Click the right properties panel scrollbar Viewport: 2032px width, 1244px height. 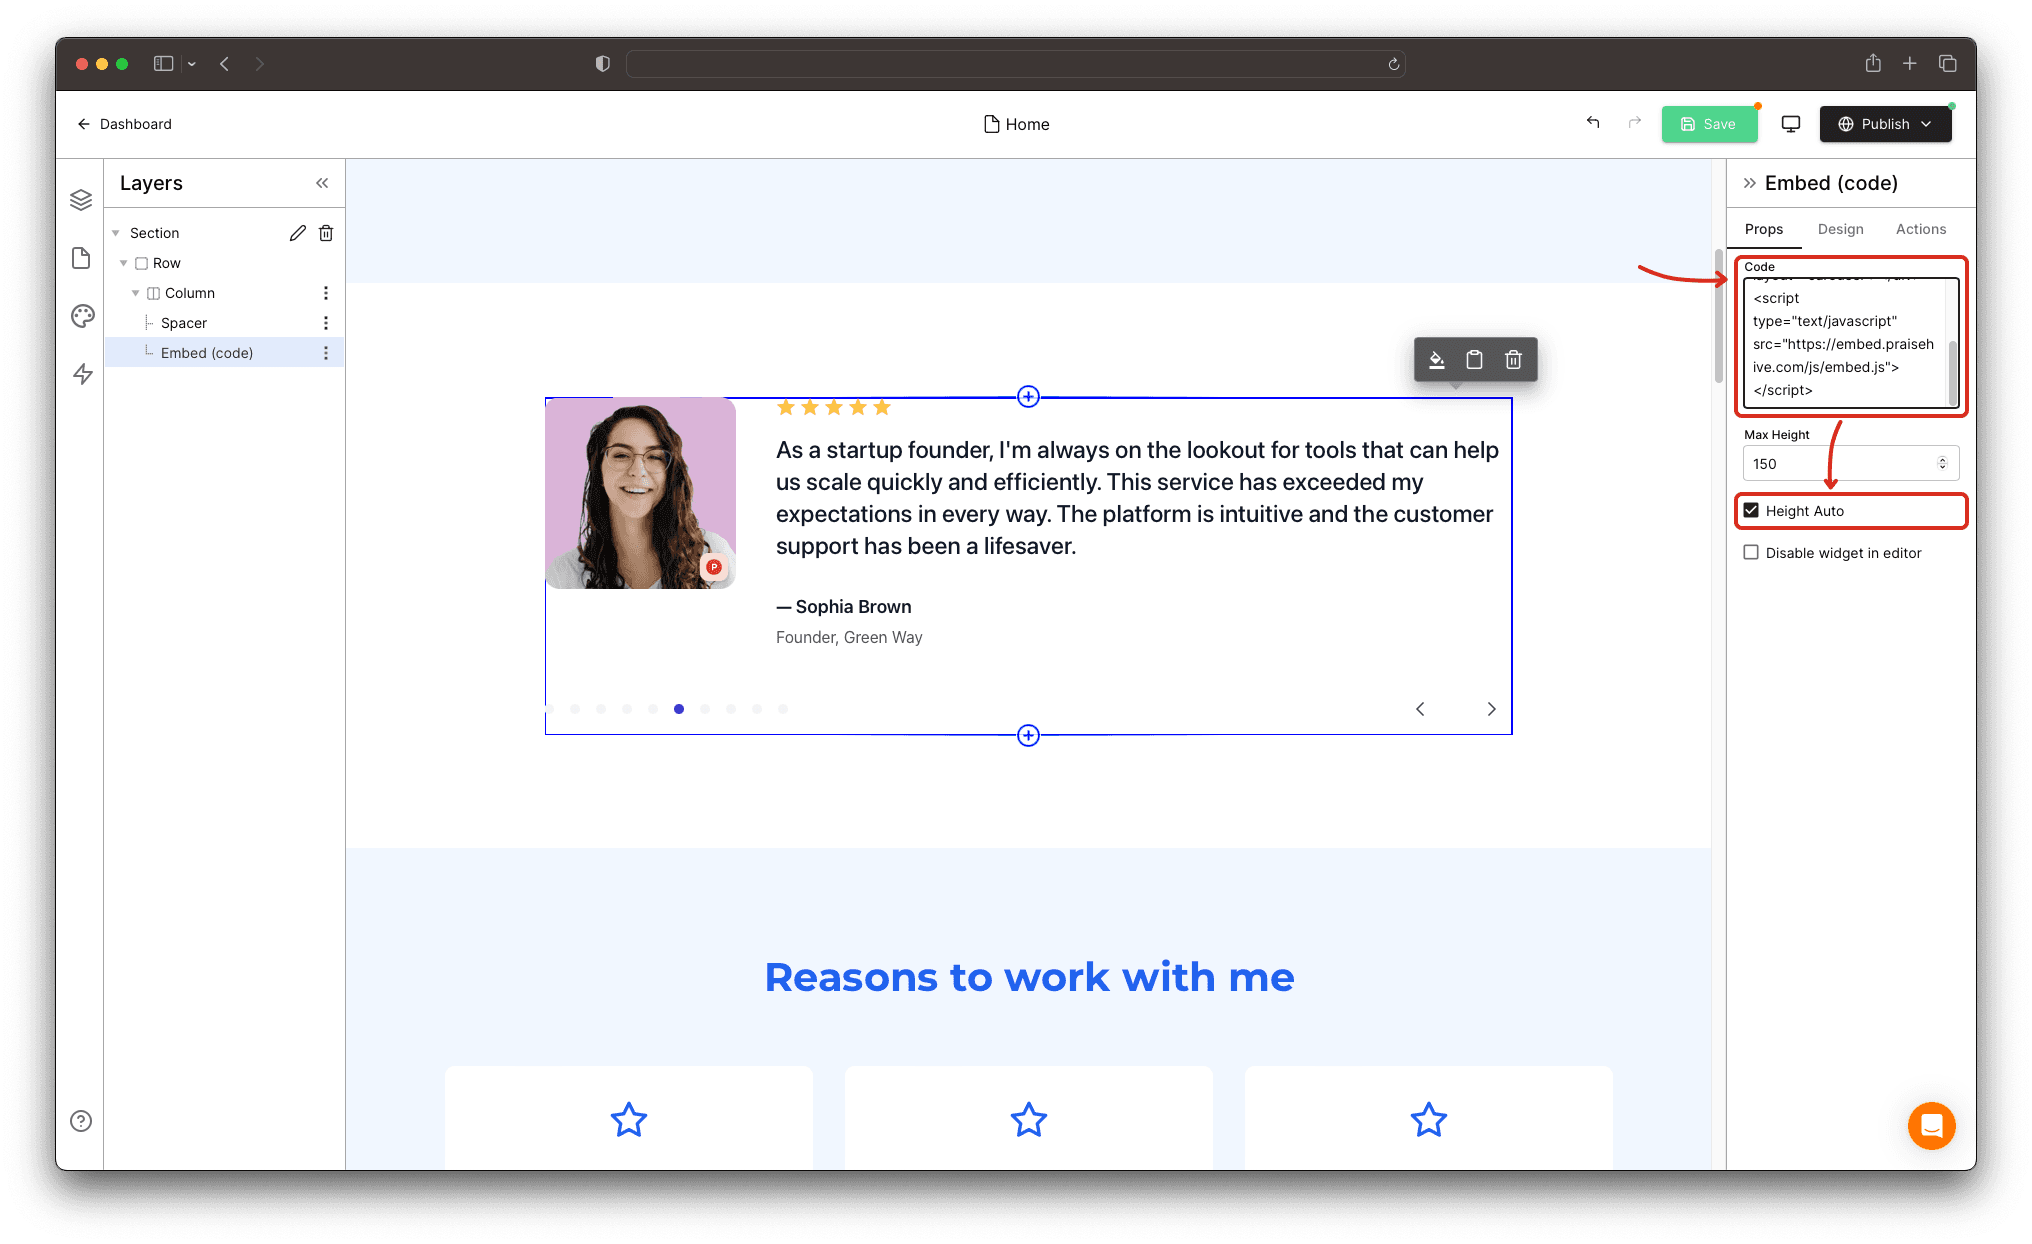point(1719,316)
